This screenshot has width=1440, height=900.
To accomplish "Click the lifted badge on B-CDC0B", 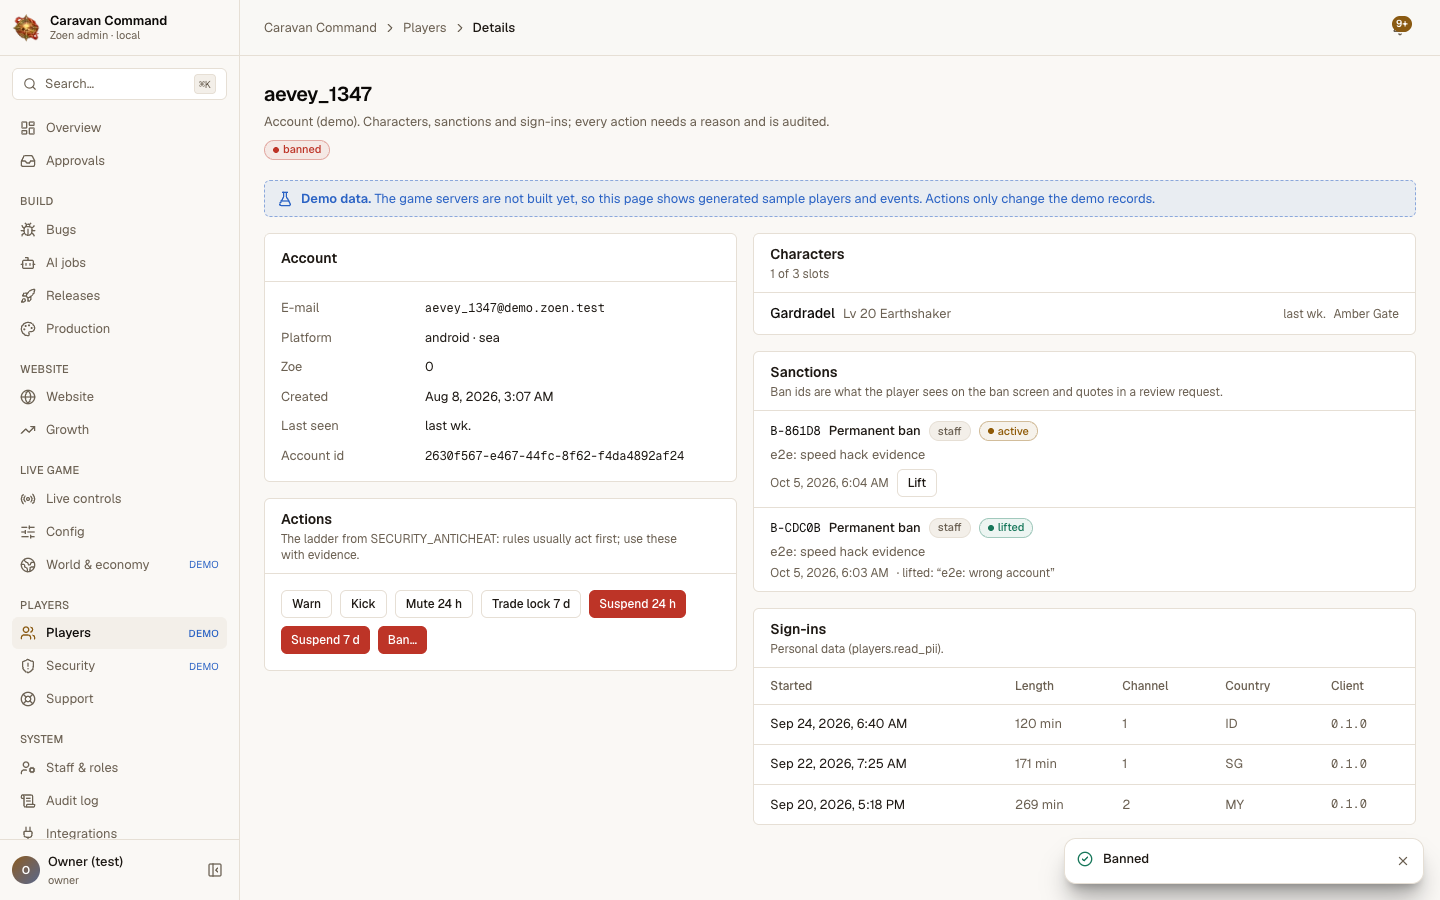I will (x=1006, y=528).
